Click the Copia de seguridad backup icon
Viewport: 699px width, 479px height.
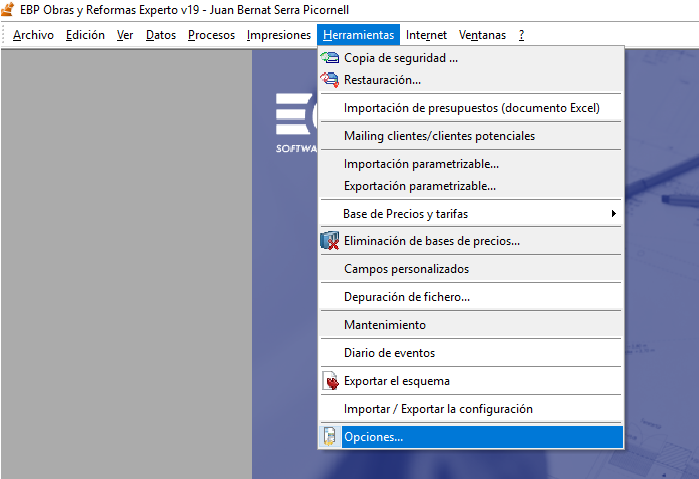coord(330,58)
